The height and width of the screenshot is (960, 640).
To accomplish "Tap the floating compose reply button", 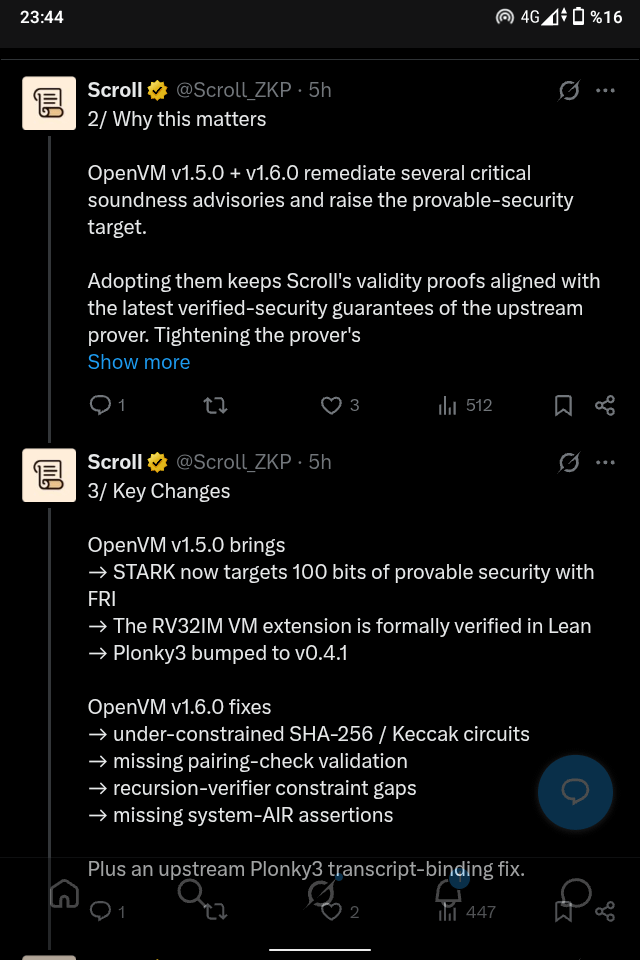I will (x=575, y=792).
